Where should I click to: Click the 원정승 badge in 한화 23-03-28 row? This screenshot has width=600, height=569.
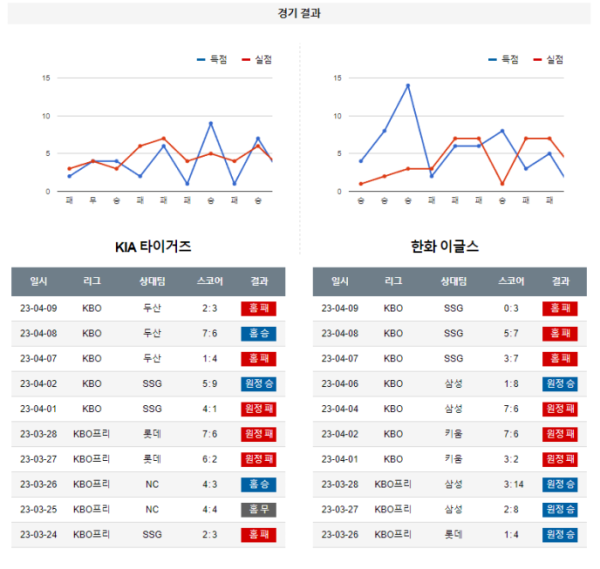[560, 484]
